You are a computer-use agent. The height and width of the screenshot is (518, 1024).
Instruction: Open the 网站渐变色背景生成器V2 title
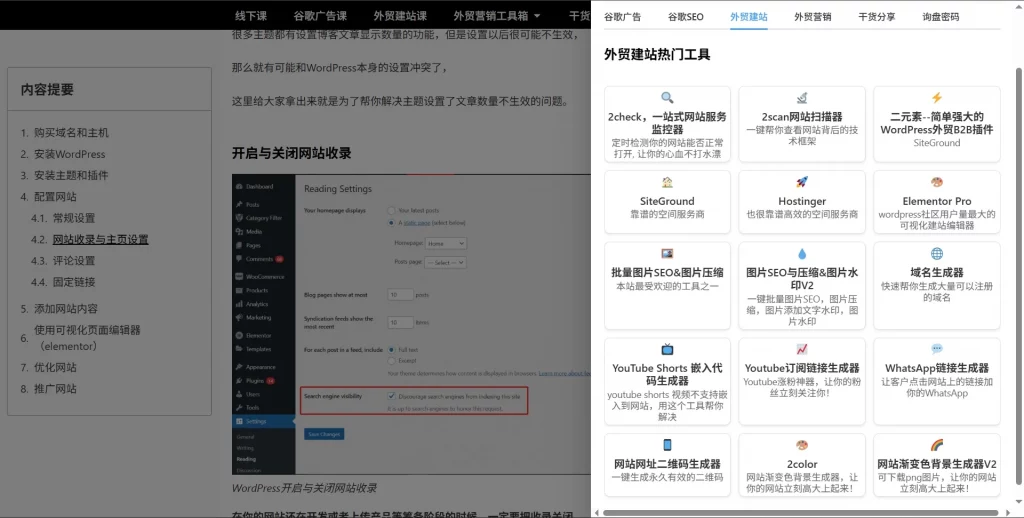pos(936,464)
